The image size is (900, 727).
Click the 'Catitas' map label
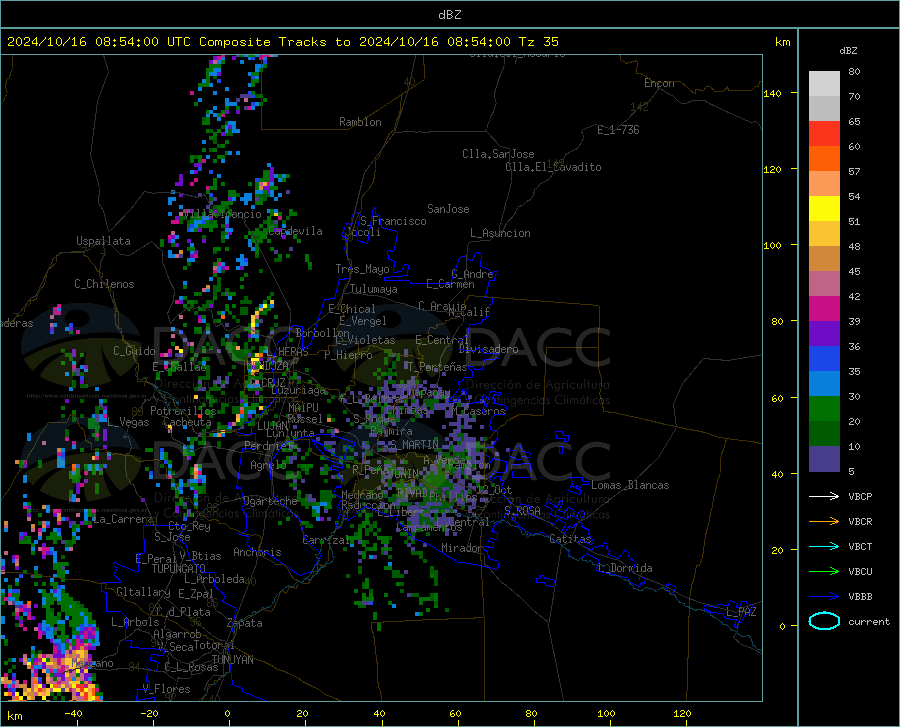pos(571,539)
